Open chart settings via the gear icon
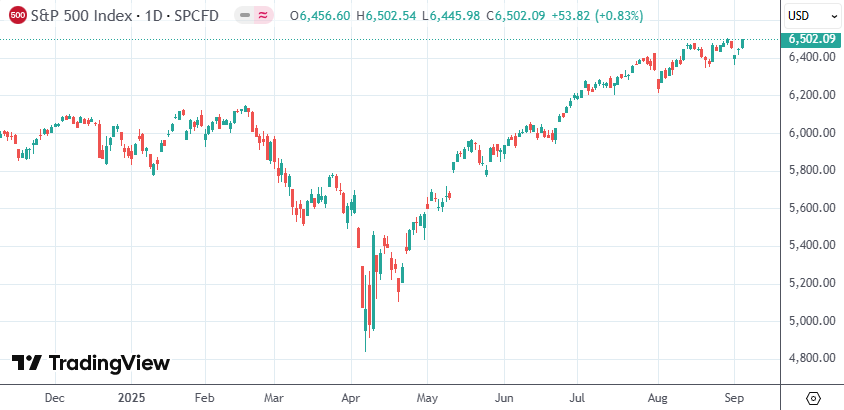Image resolution: width=844 pixels, height=410 pixels. tap(813, 397)
